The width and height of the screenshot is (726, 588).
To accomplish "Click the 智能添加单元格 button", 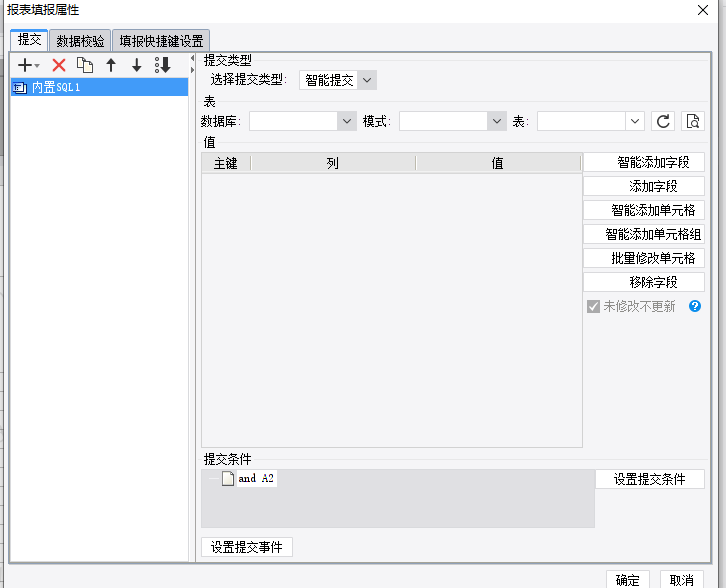I will (x=644, y=210).
